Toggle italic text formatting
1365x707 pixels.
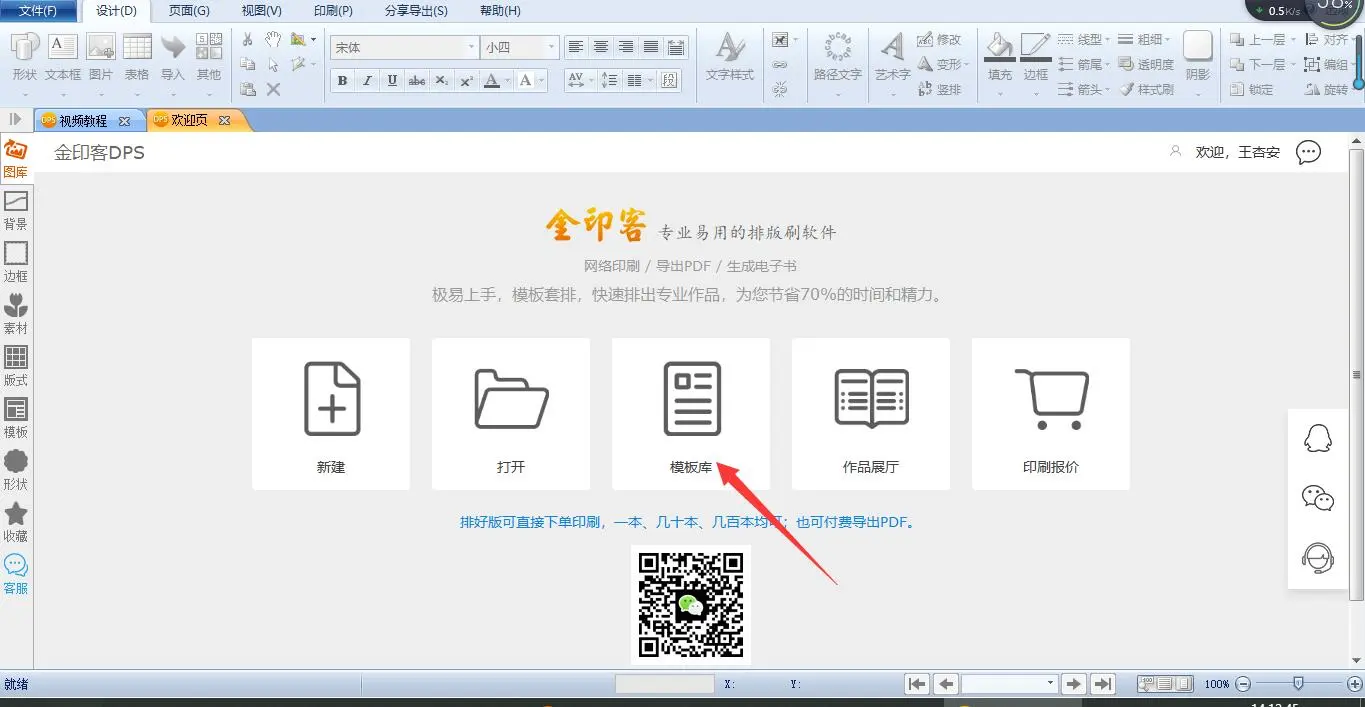tap(367, 81)
